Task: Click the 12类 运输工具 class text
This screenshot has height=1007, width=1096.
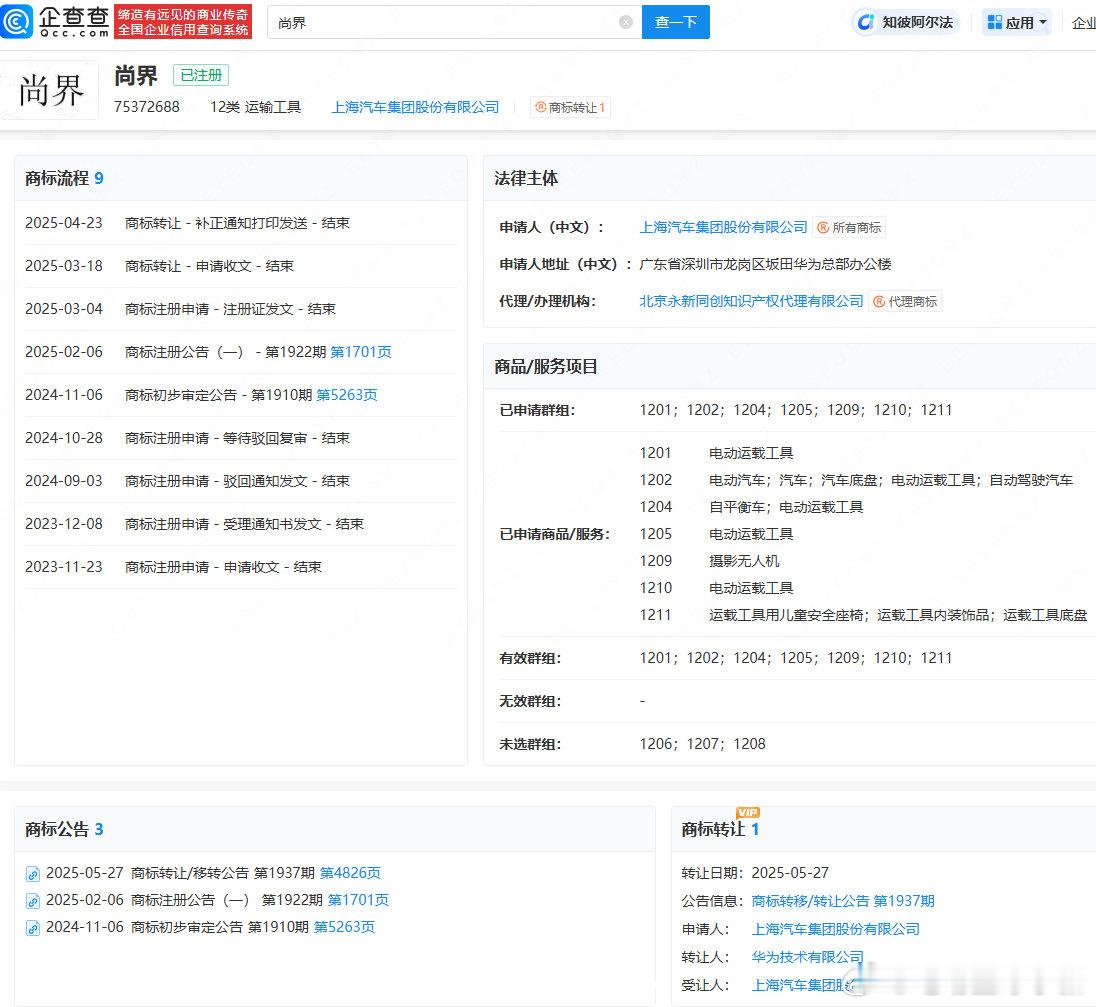Action: (x=255, y=107)
